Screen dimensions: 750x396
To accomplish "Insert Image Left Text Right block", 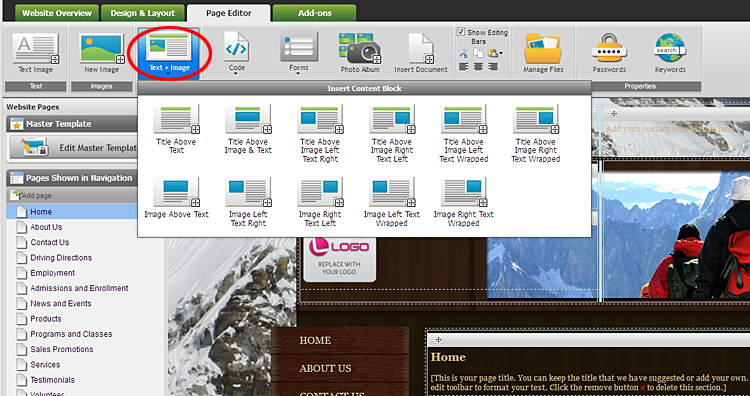I will coord(248,202).
